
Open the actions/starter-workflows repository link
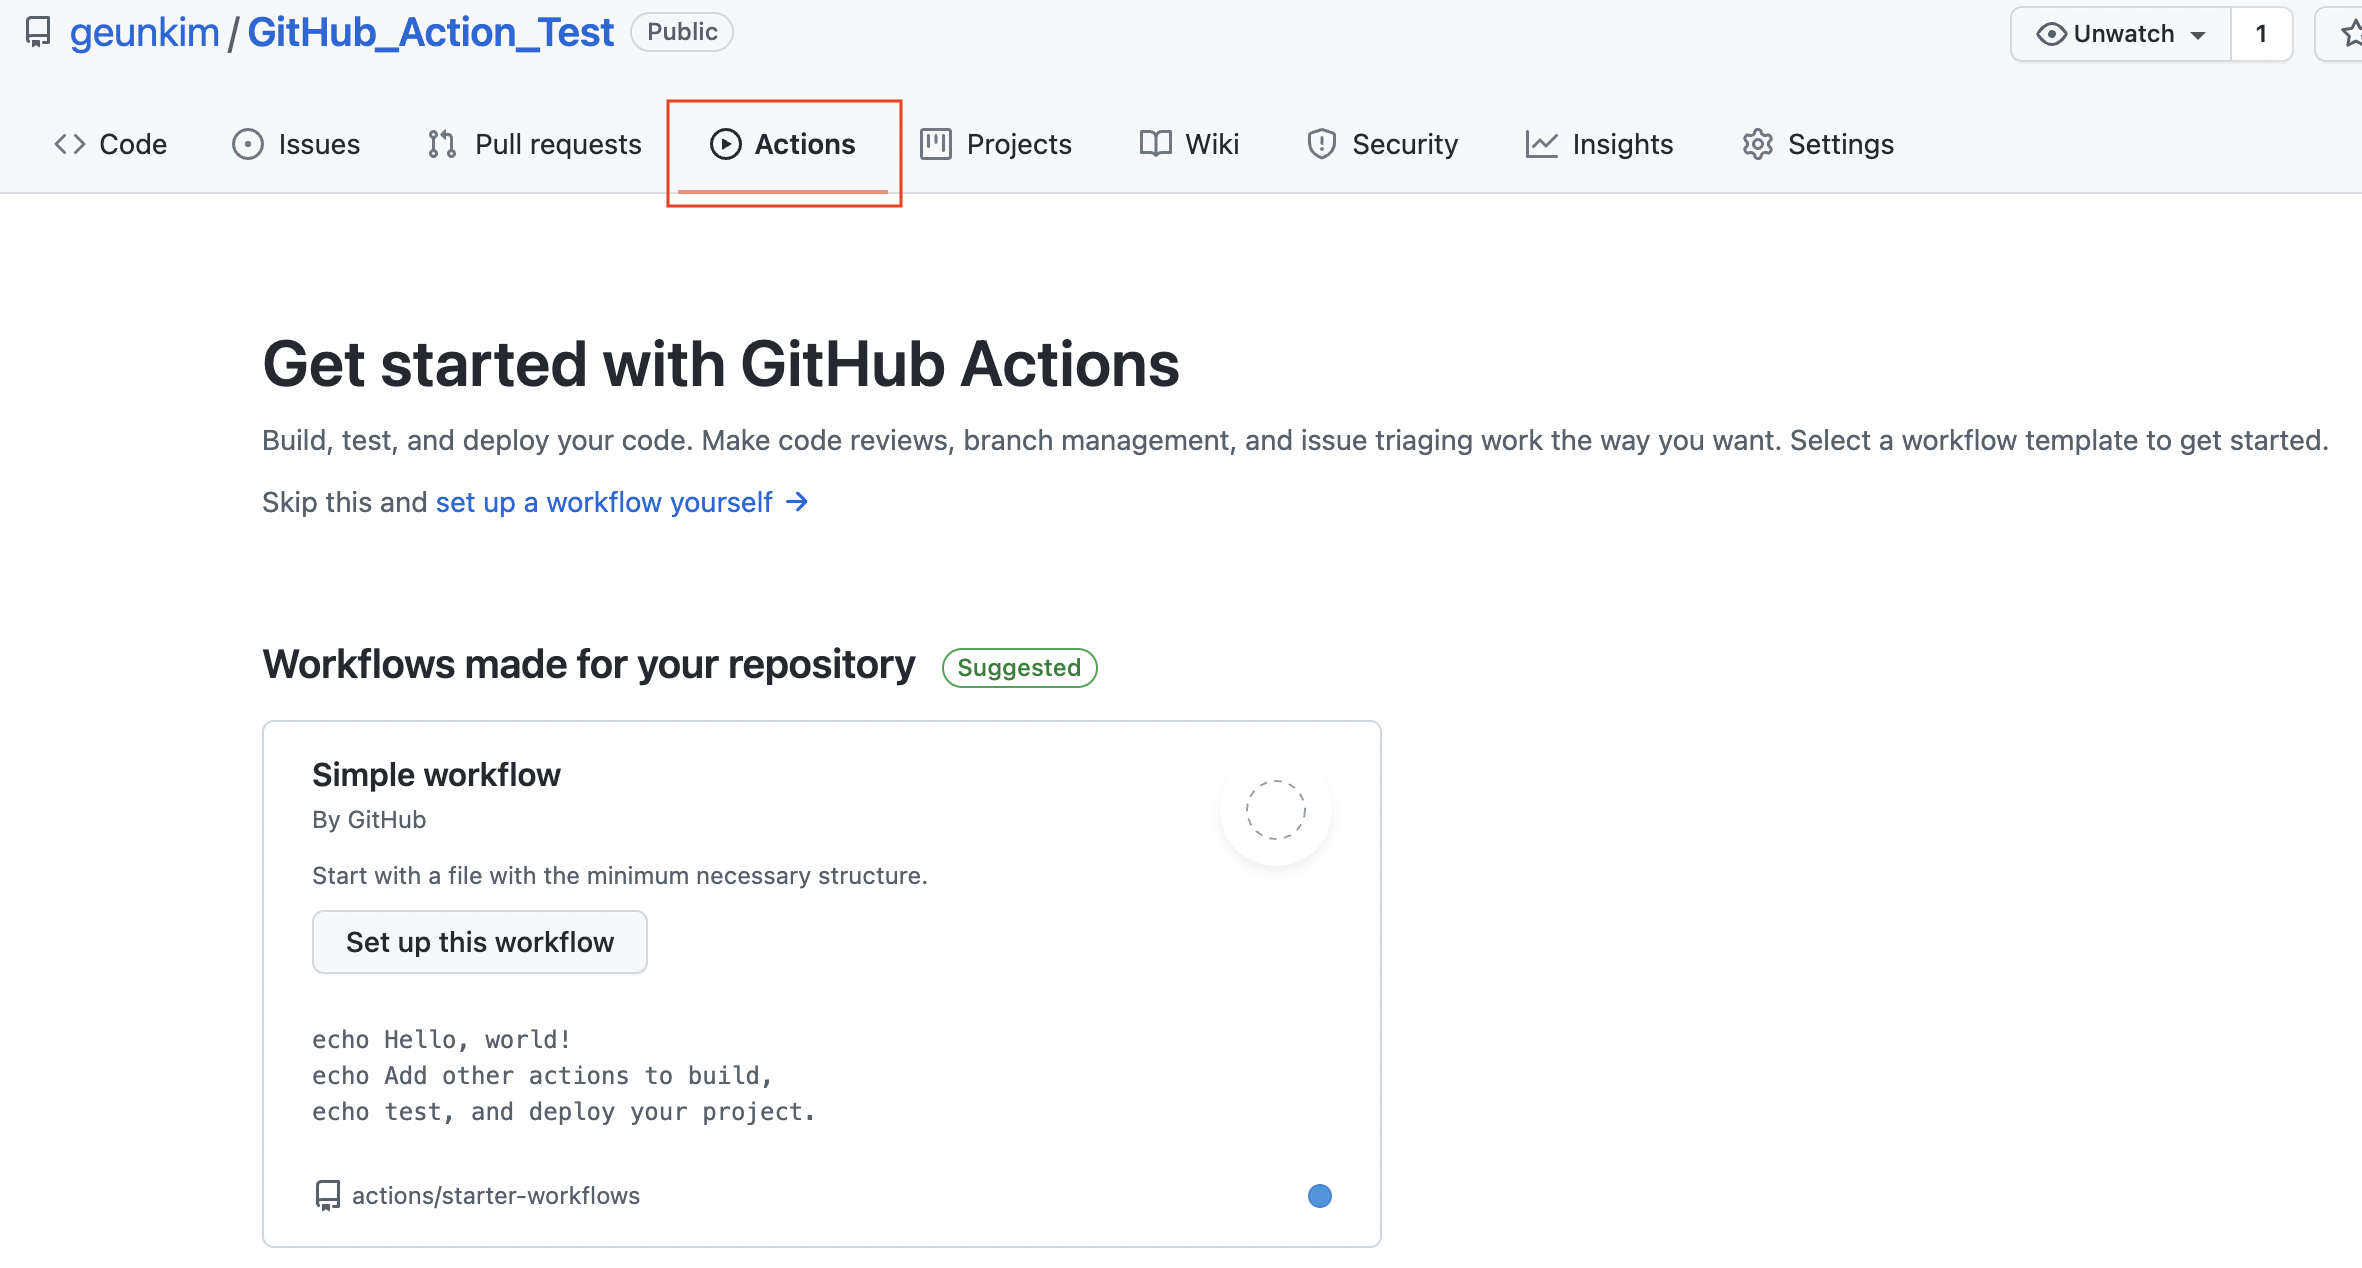pyautogui.click(x=495, y=1196)
